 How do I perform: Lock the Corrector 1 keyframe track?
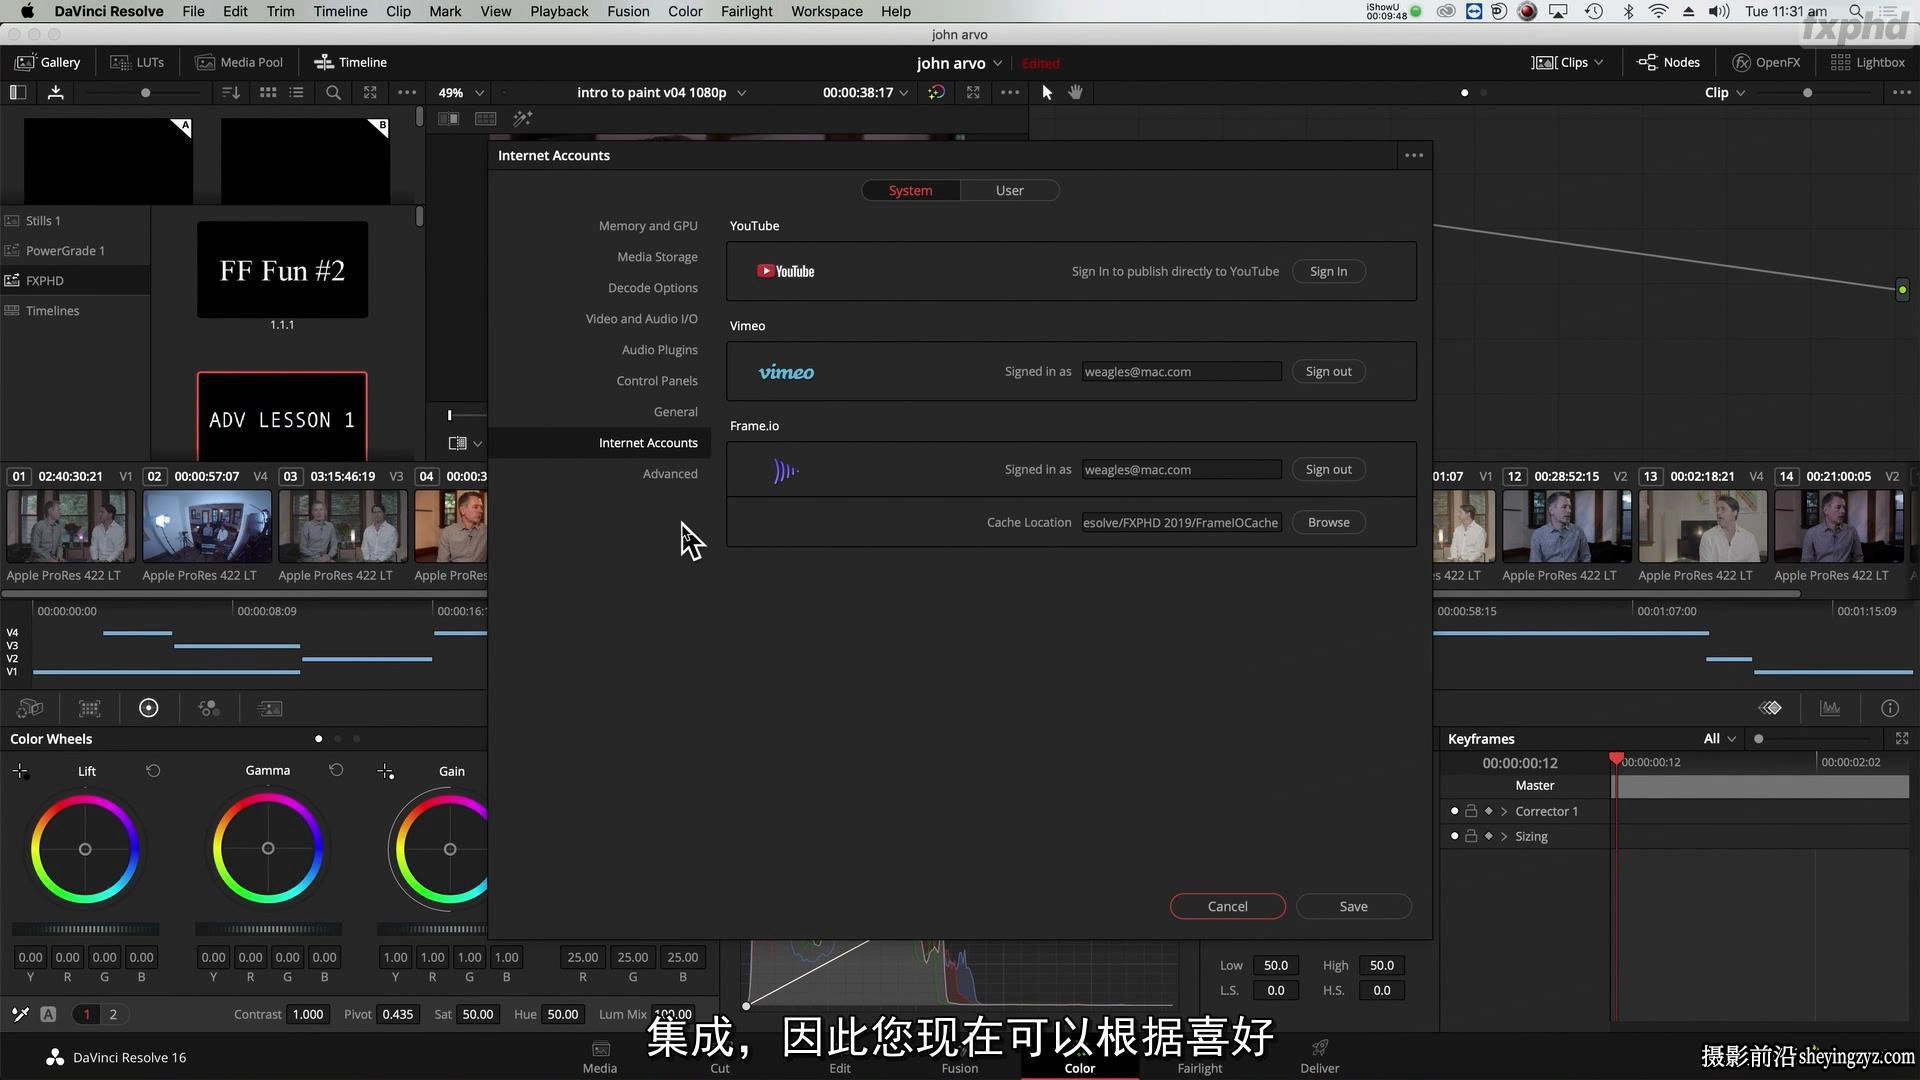tap(1471, 811)
